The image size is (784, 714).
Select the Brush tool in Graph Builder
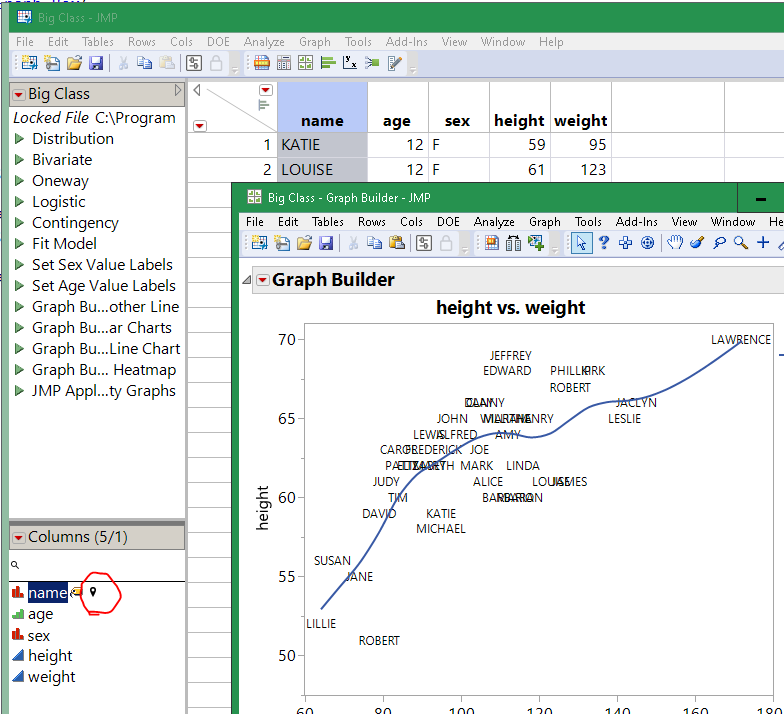coord(697,243)
